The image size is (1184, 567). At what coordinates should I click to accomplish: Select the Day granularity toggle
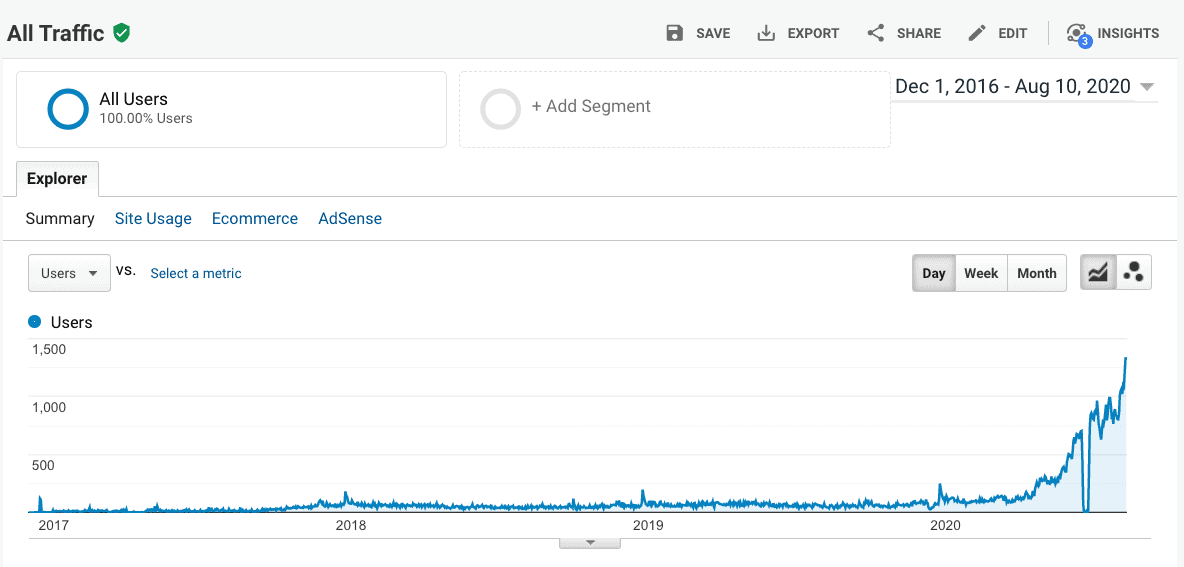[934, 273]
